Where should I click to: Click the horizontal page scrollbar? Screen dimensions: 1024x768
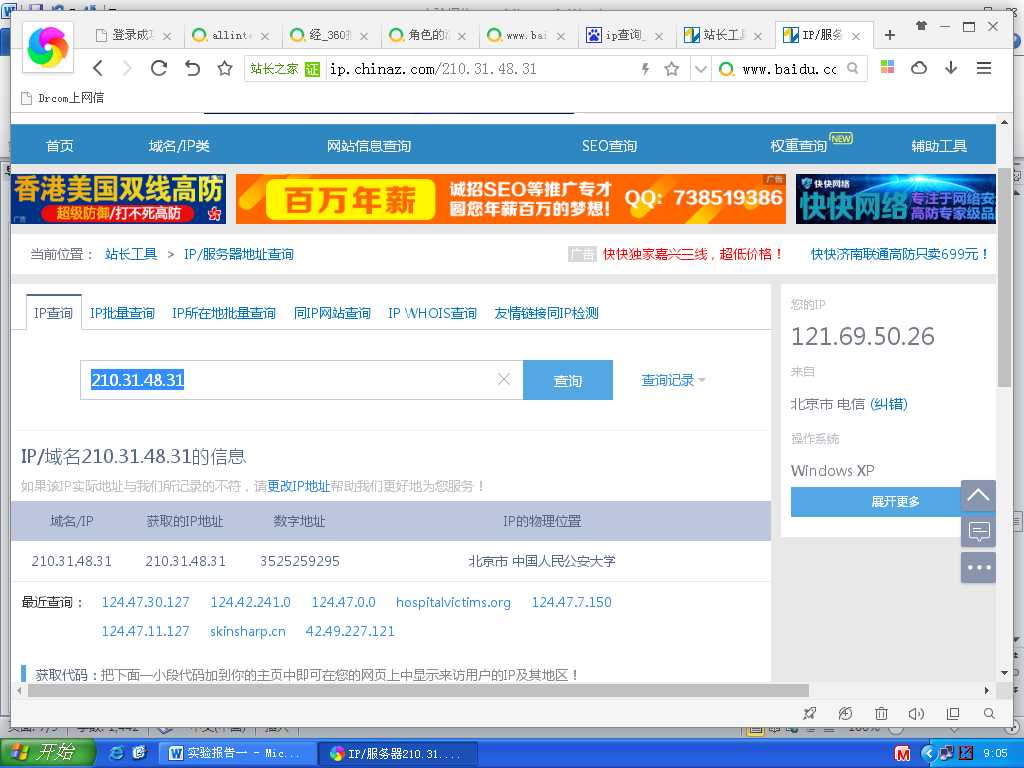pyautogui.click(x=418, y=690)
